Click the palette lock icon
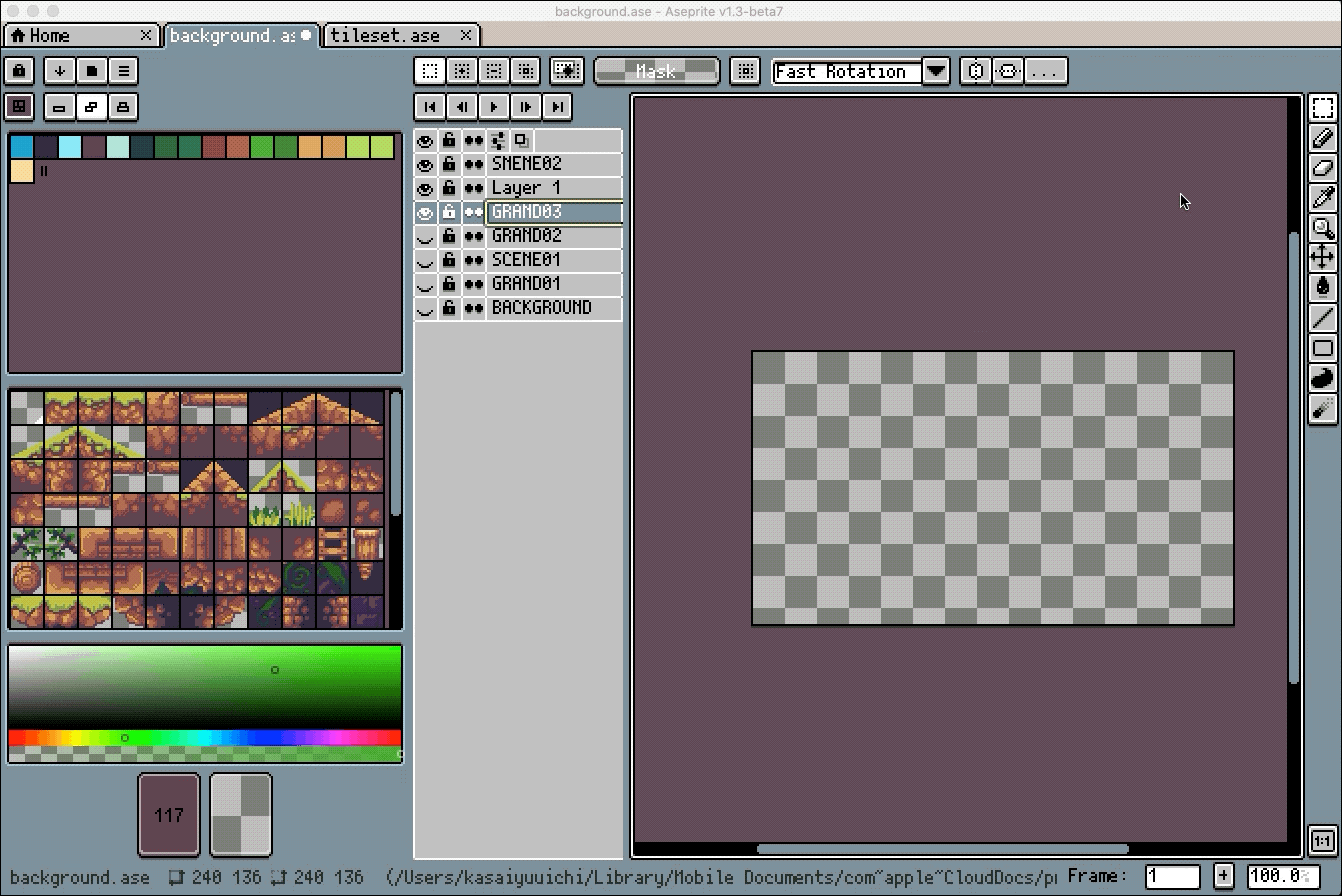This screenshot has height=896, width=1342. 19,71
